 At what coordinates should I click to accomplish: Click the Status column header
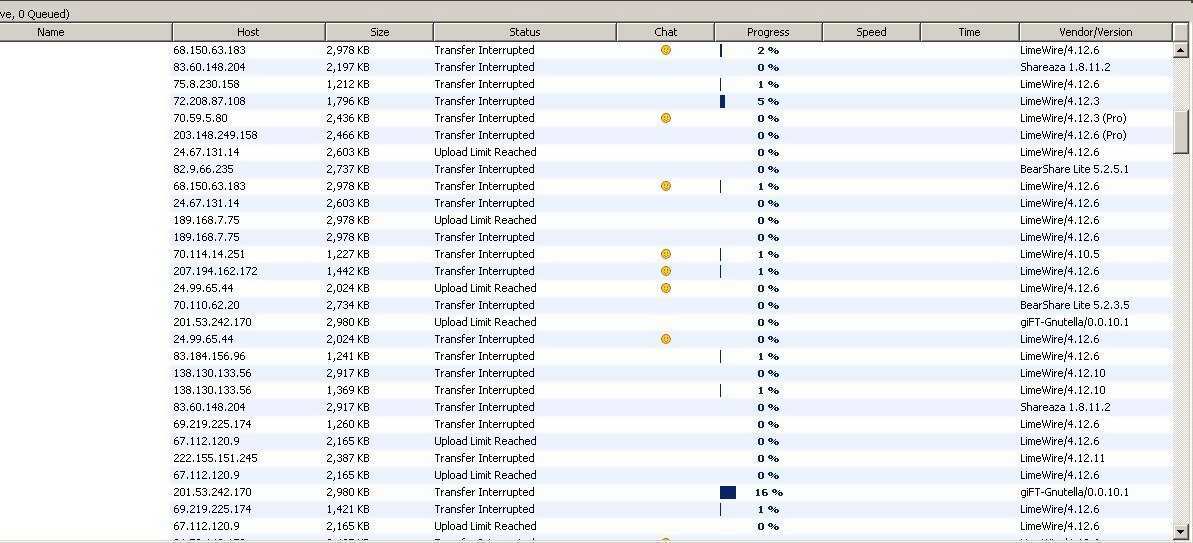(524, 32)
